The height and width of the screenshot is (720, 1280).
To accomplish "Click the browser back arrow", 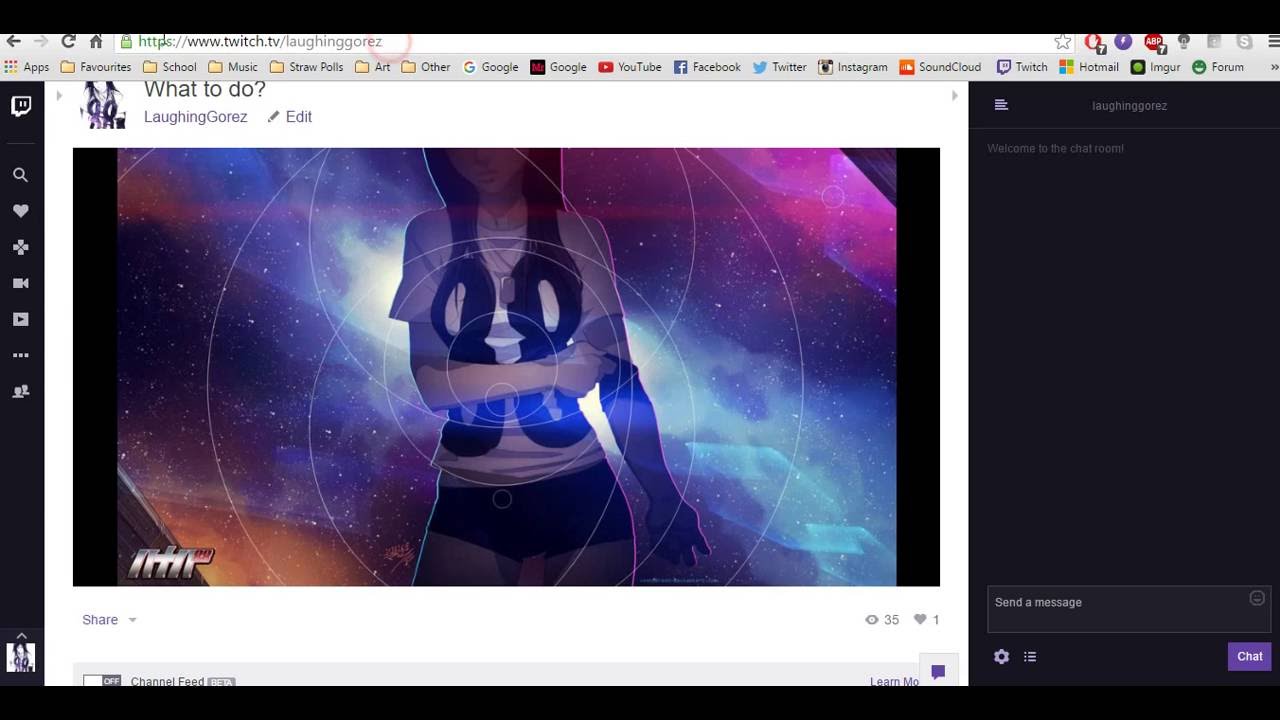I will point(13,41).
